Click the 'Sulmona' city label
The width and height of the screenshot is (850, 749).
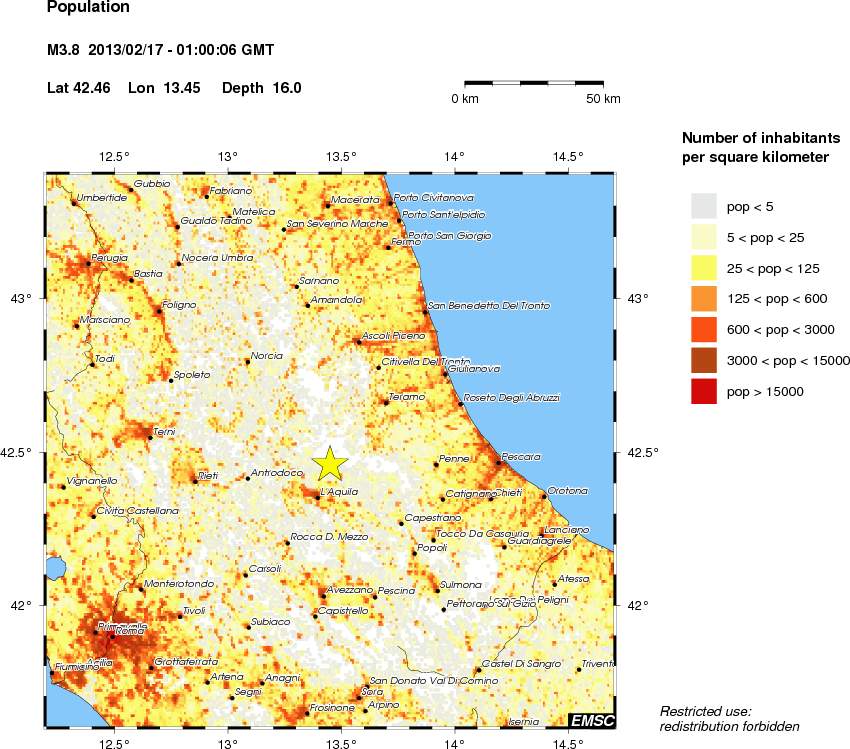click(461, 585)
